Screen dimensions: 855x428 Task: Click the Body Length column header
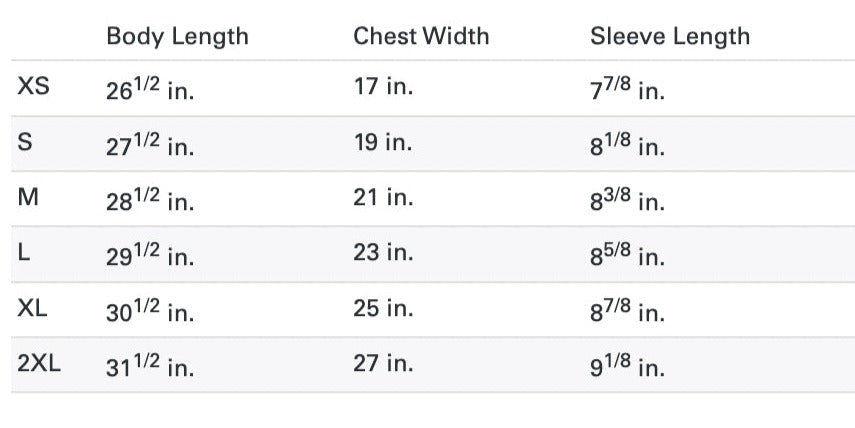click(x=177, y=37)
